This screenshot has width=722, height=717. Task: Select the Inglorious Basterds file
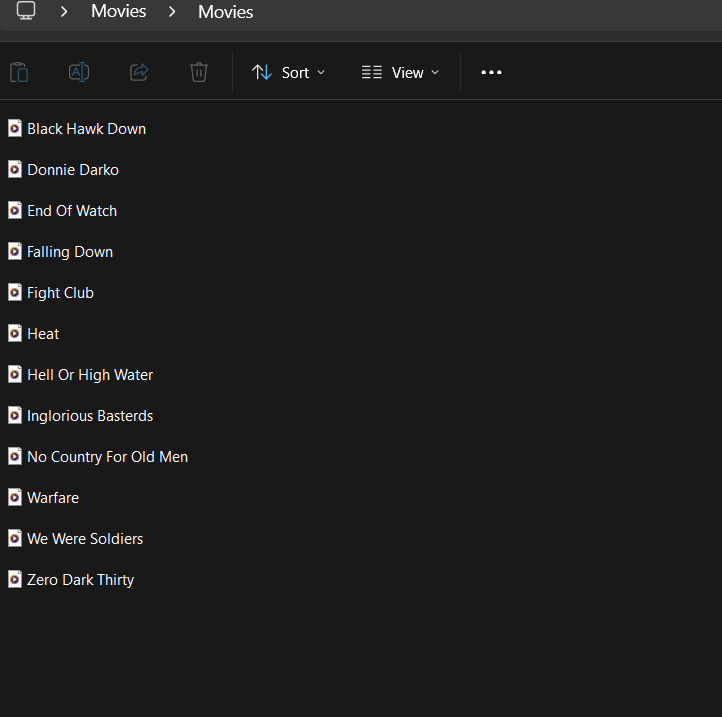[x=81, y=416]
